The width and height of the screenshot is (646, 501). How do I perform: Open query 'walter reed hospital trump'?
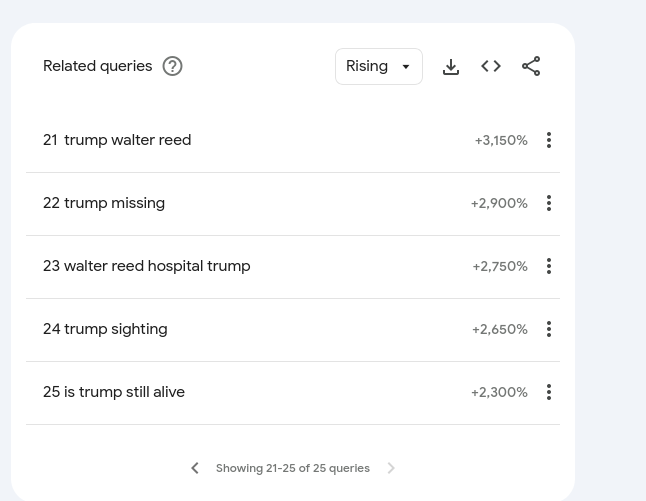(157, 266)
